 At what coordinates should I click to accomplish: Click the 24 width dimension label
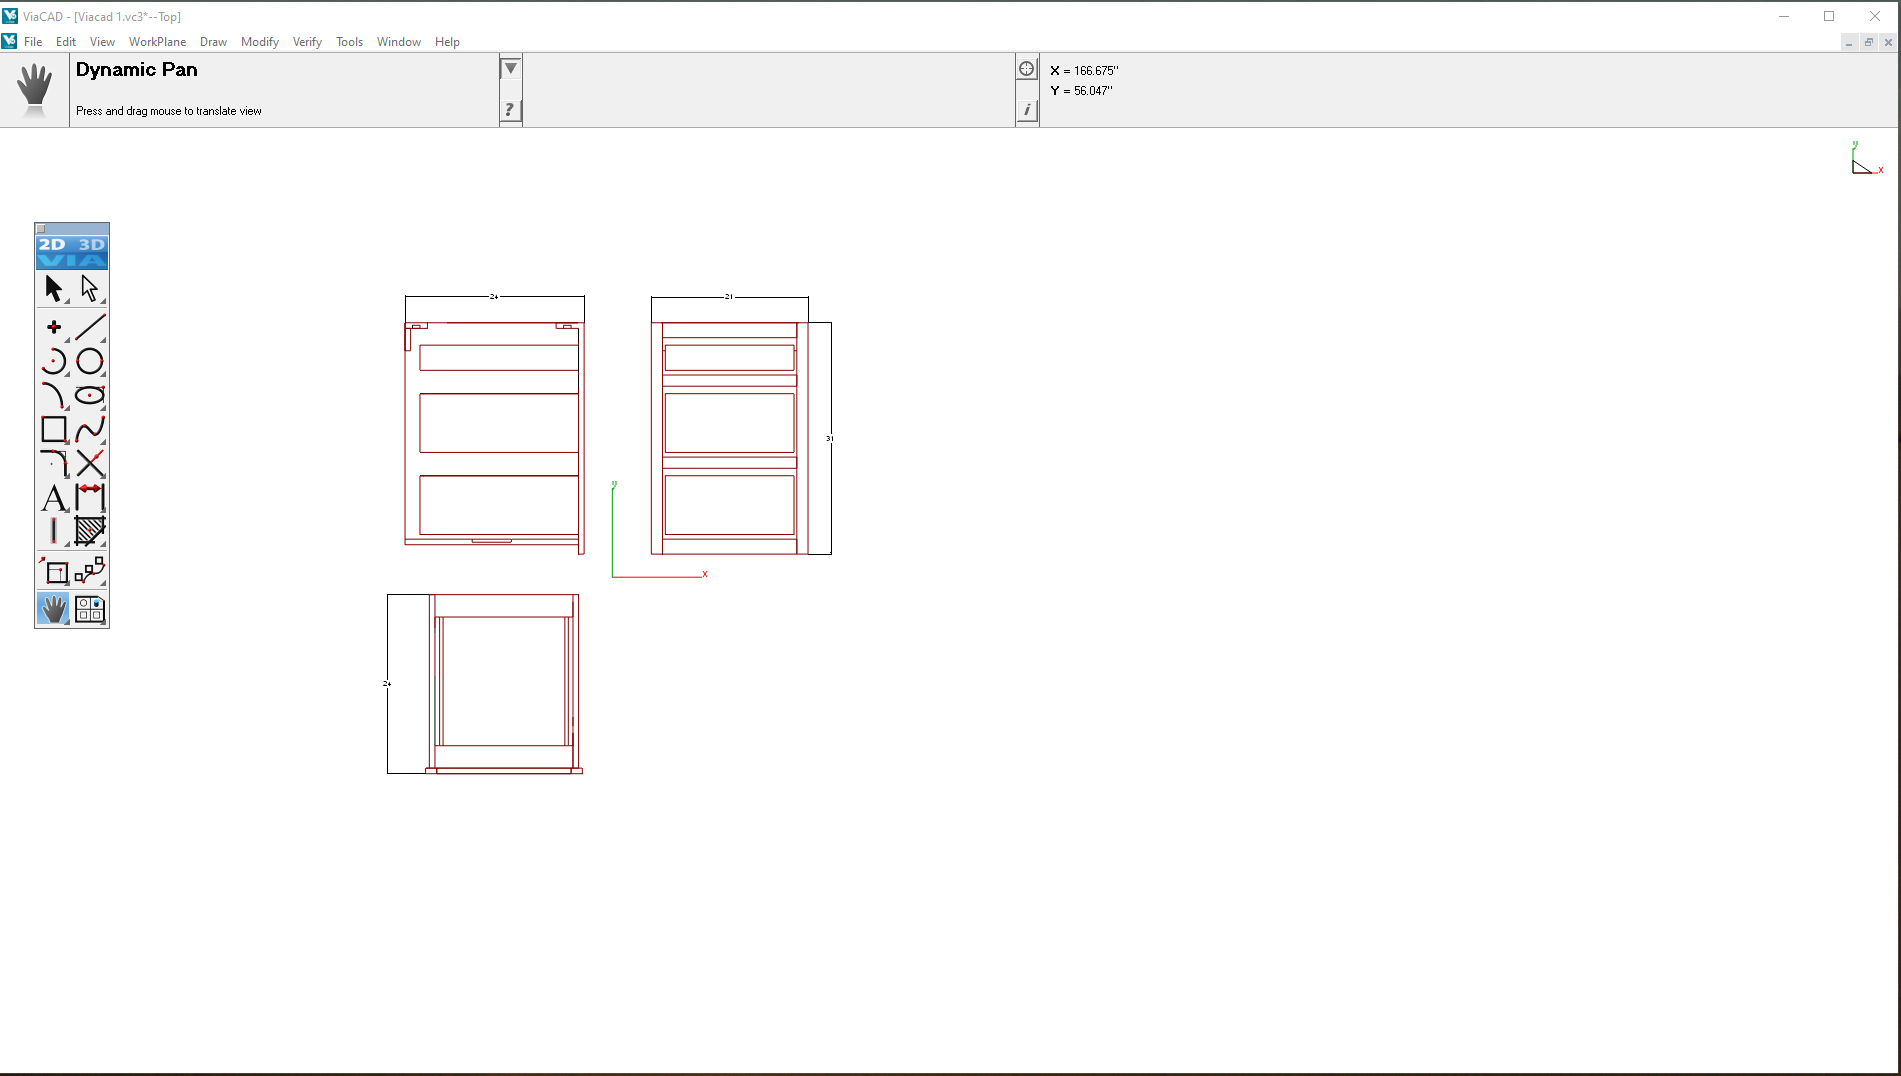[x=494, y=297]
